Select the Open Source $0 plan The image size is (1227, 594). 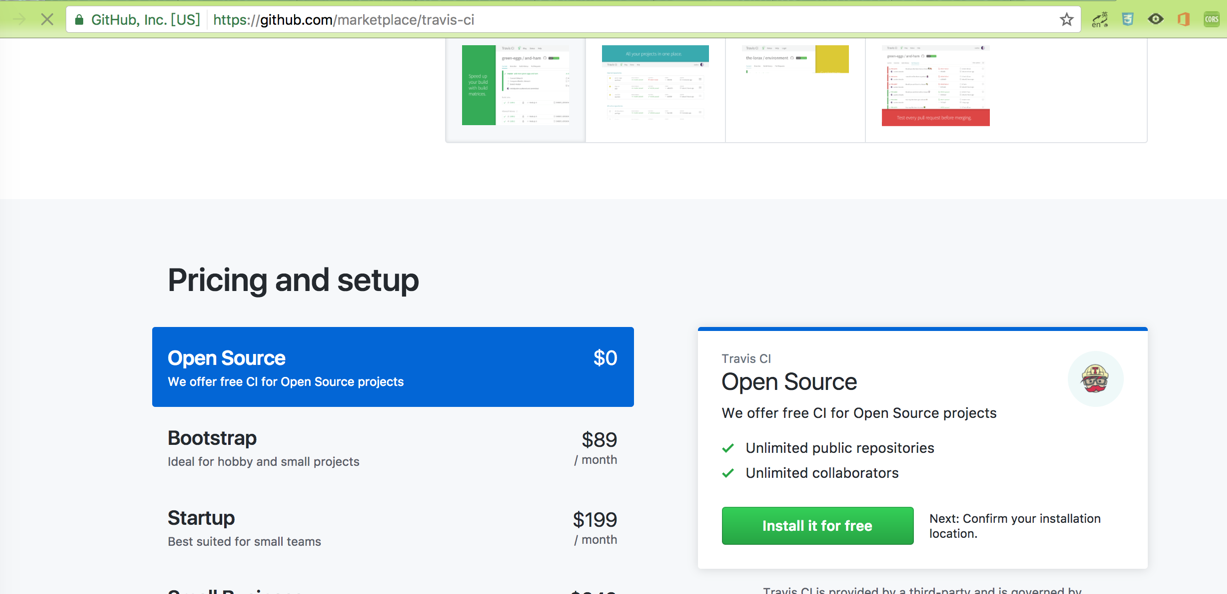(x=393, y=367)
